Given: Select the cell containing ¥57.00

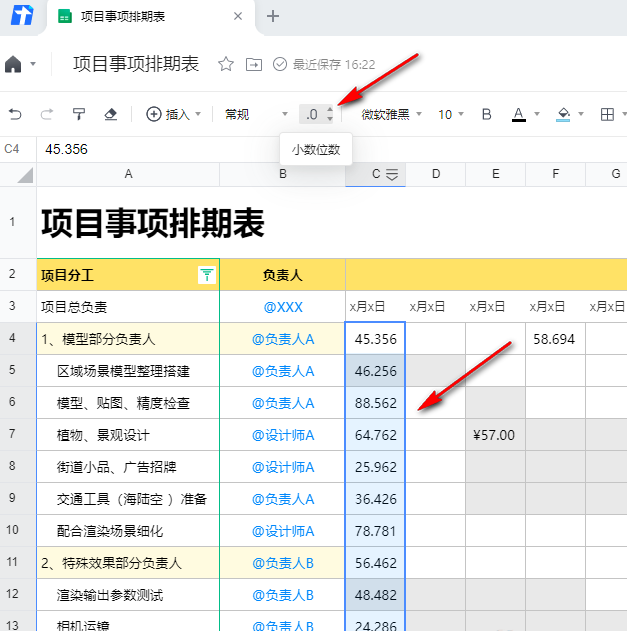Looking at the screenshot, I should (x=495, y=435).
